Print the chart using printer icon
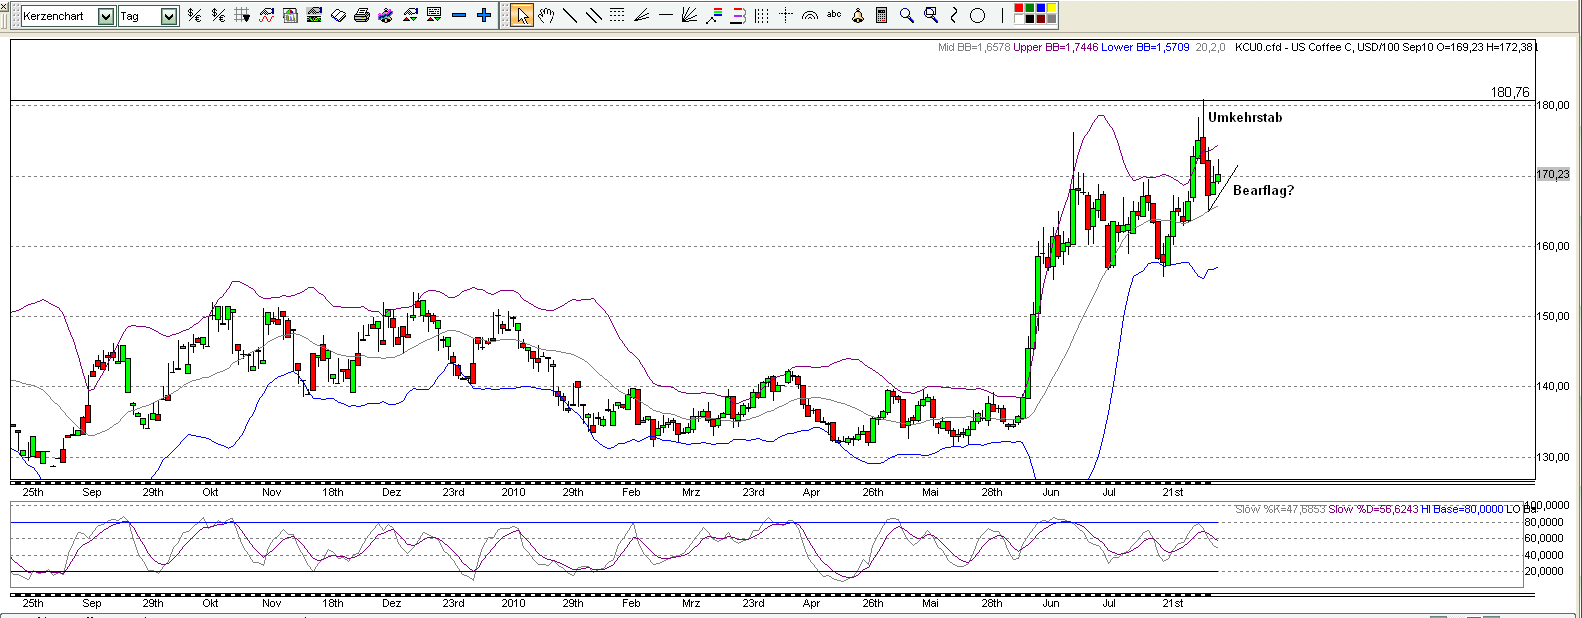This screenshot has width=1582, height=618. 362,15
